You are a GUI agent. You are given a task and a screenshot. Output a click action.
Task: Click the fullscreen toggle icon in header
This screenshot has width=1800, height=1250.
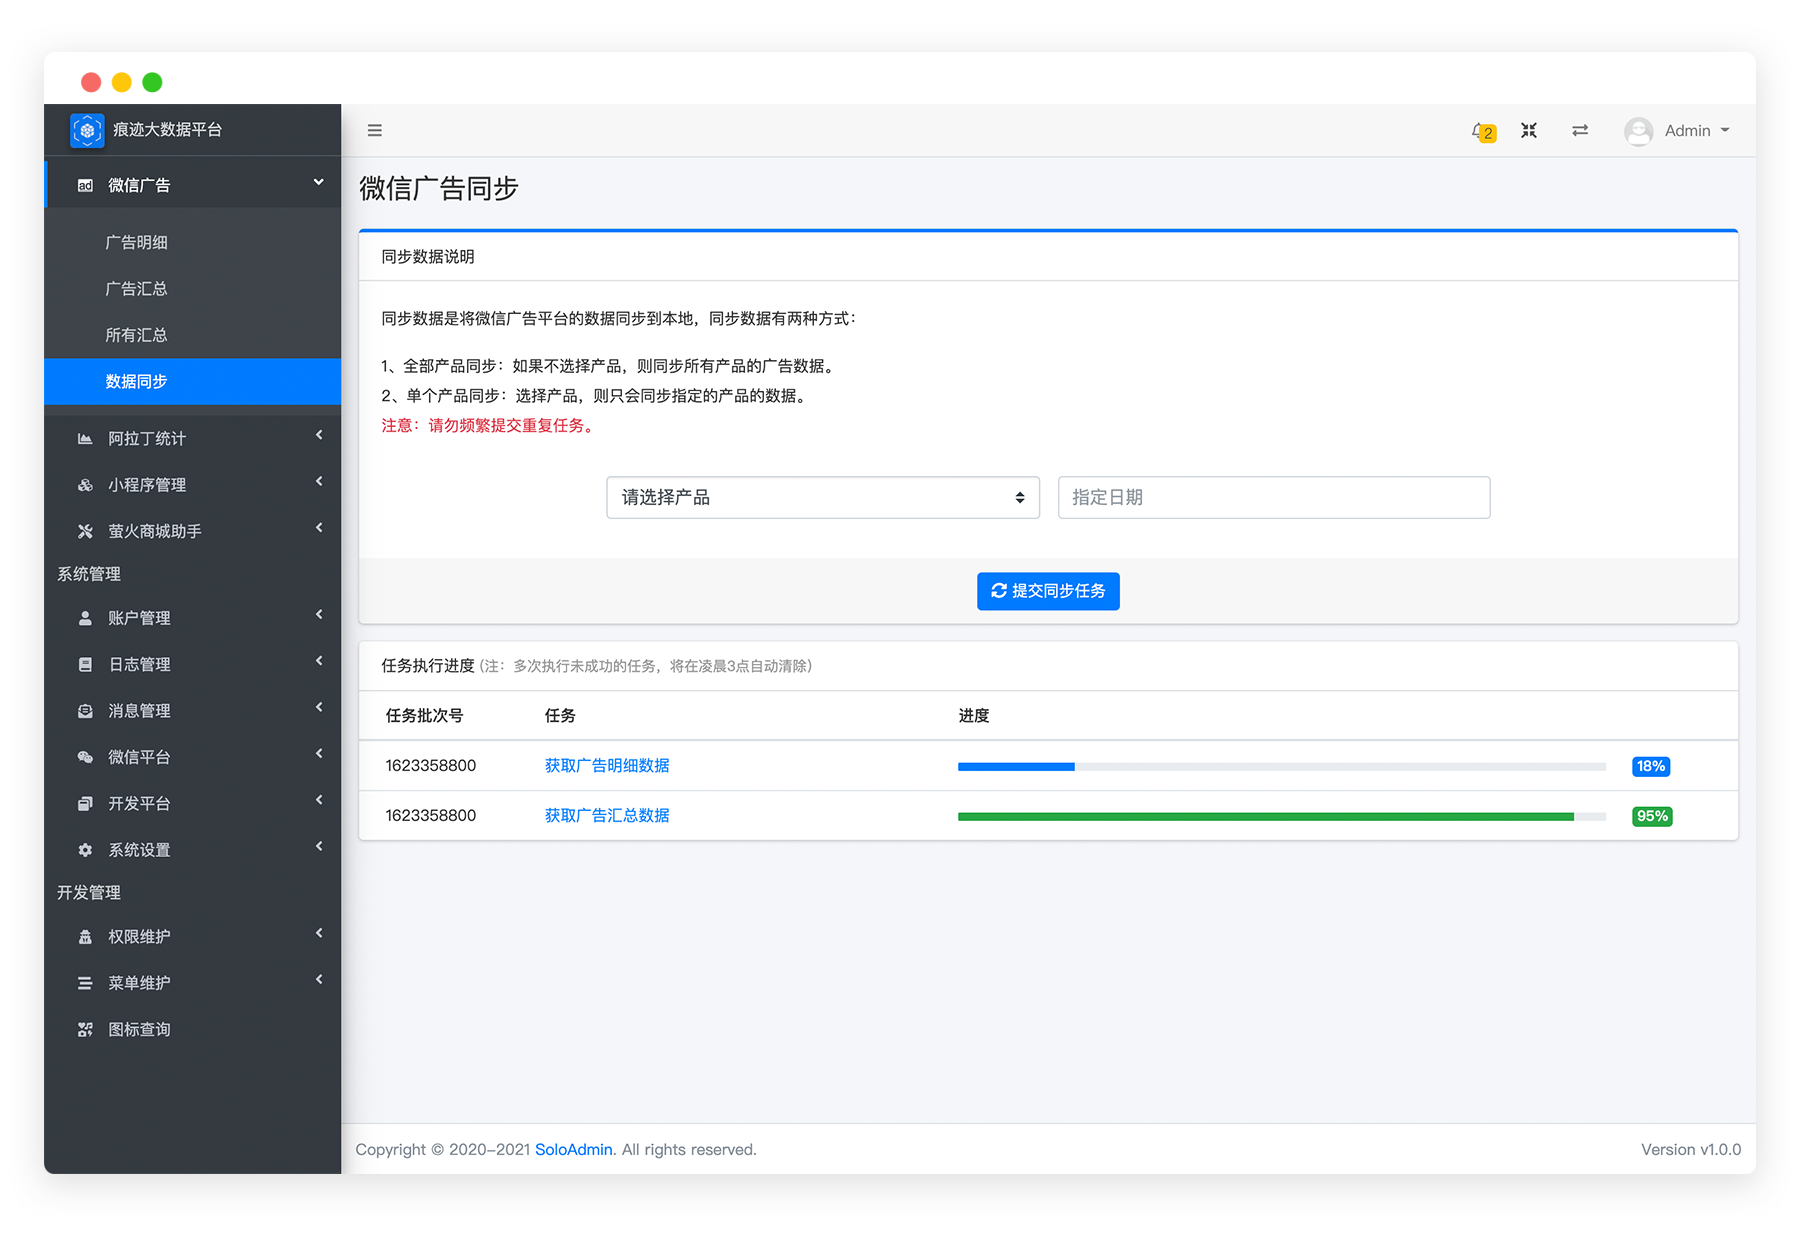(1529, 131)
